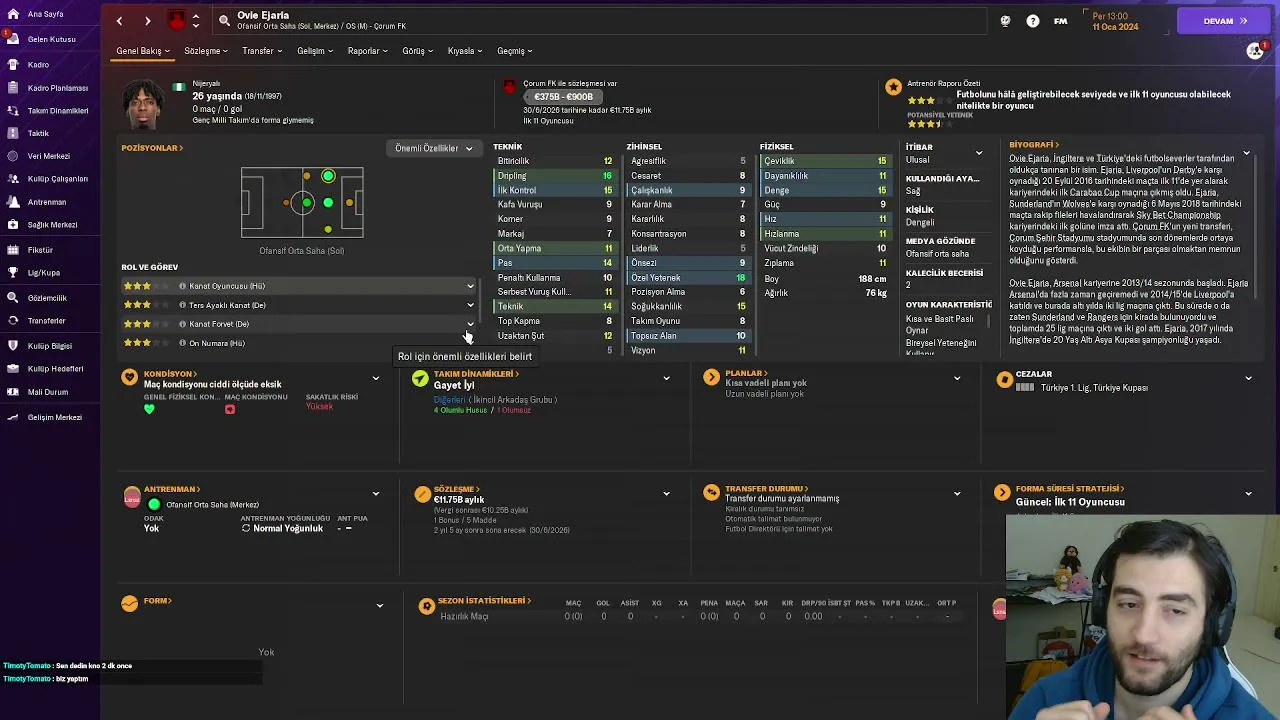Expand the Ters Ayaklı Kanat (De) row
This screenshot has height=720, width=1280.
[x=470, y=305]
